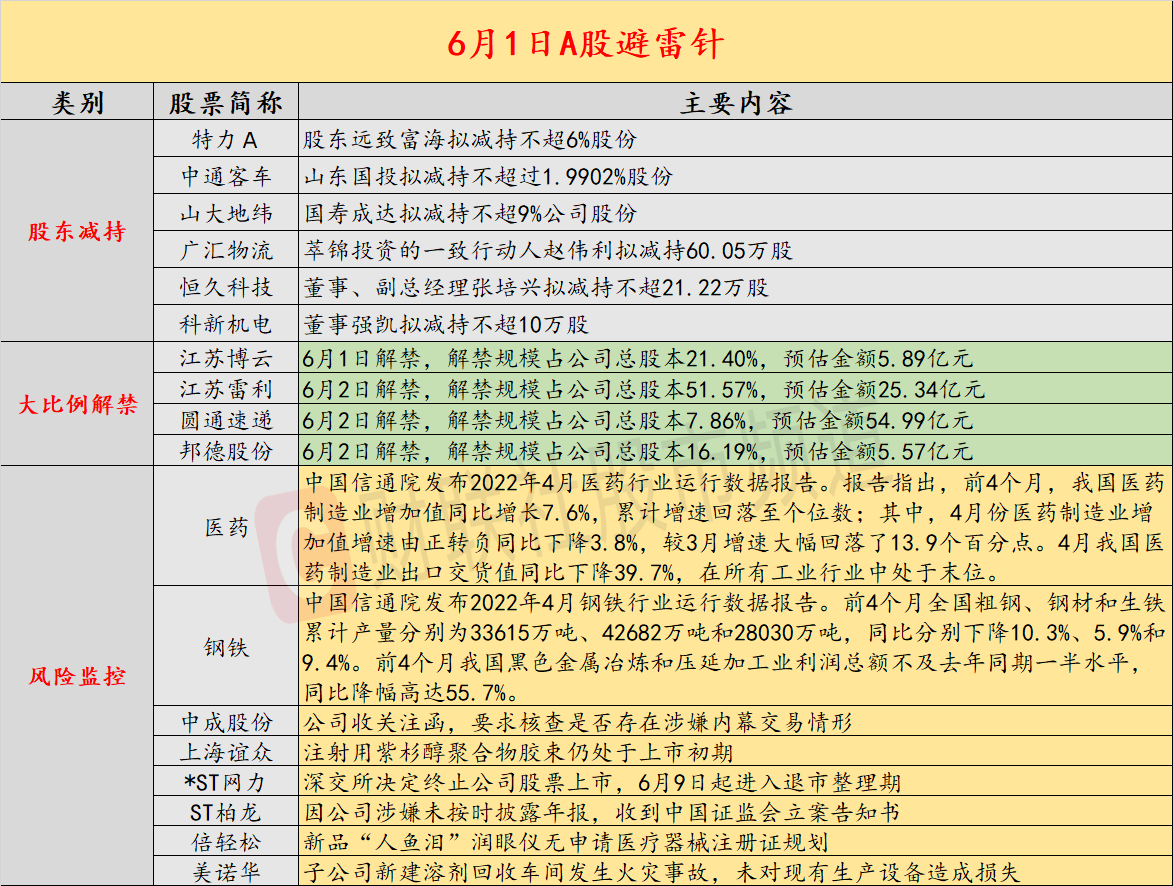Click text about 张培兴拟减持不超21.22万股
This screenshot has height=886, width=1173.
pyautogui.click(x=536, y=287)
